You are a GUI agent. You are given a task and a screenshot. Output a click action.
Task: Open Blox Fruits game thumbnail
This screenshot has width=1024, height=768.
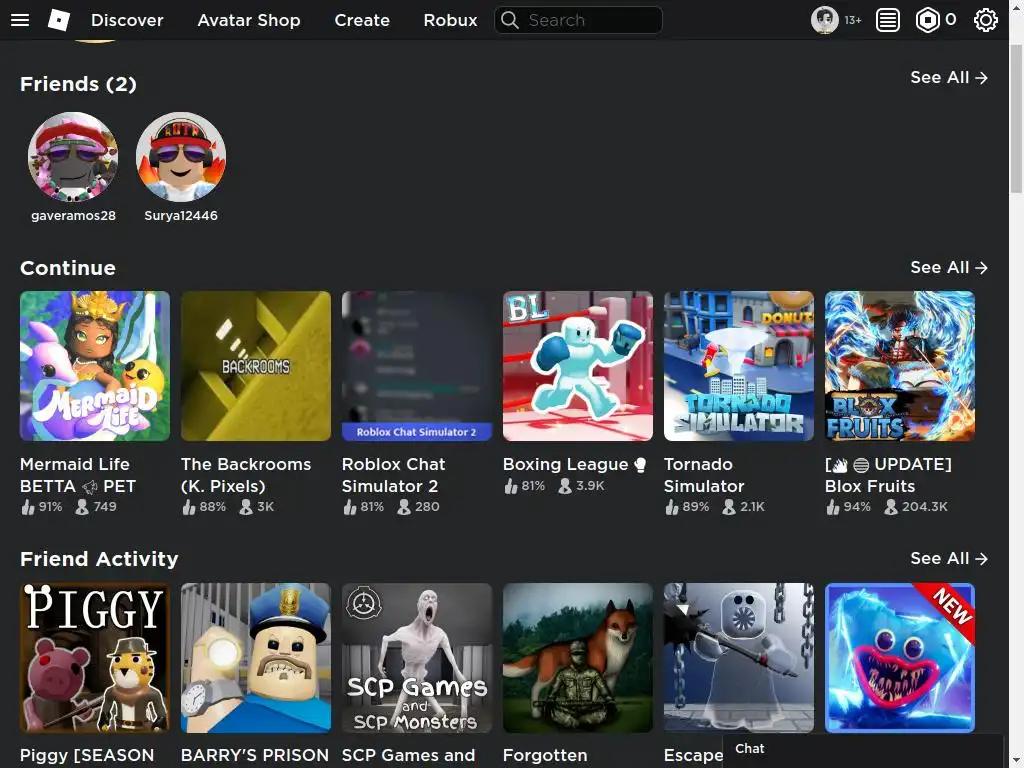point(900,366)
